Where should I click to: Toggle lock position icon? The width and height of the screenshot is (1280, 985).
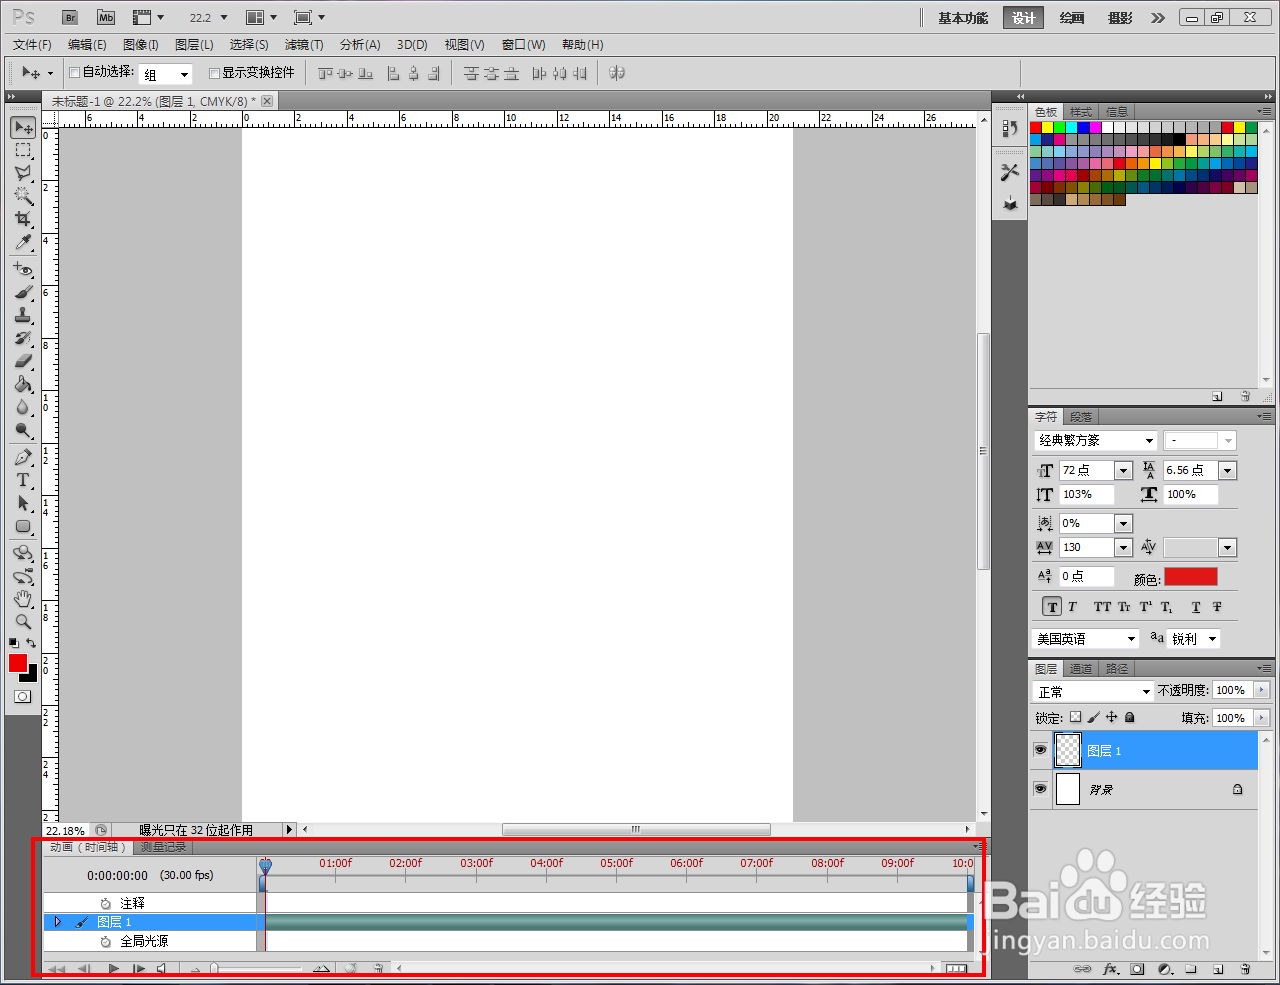(x=1111, y=717)
